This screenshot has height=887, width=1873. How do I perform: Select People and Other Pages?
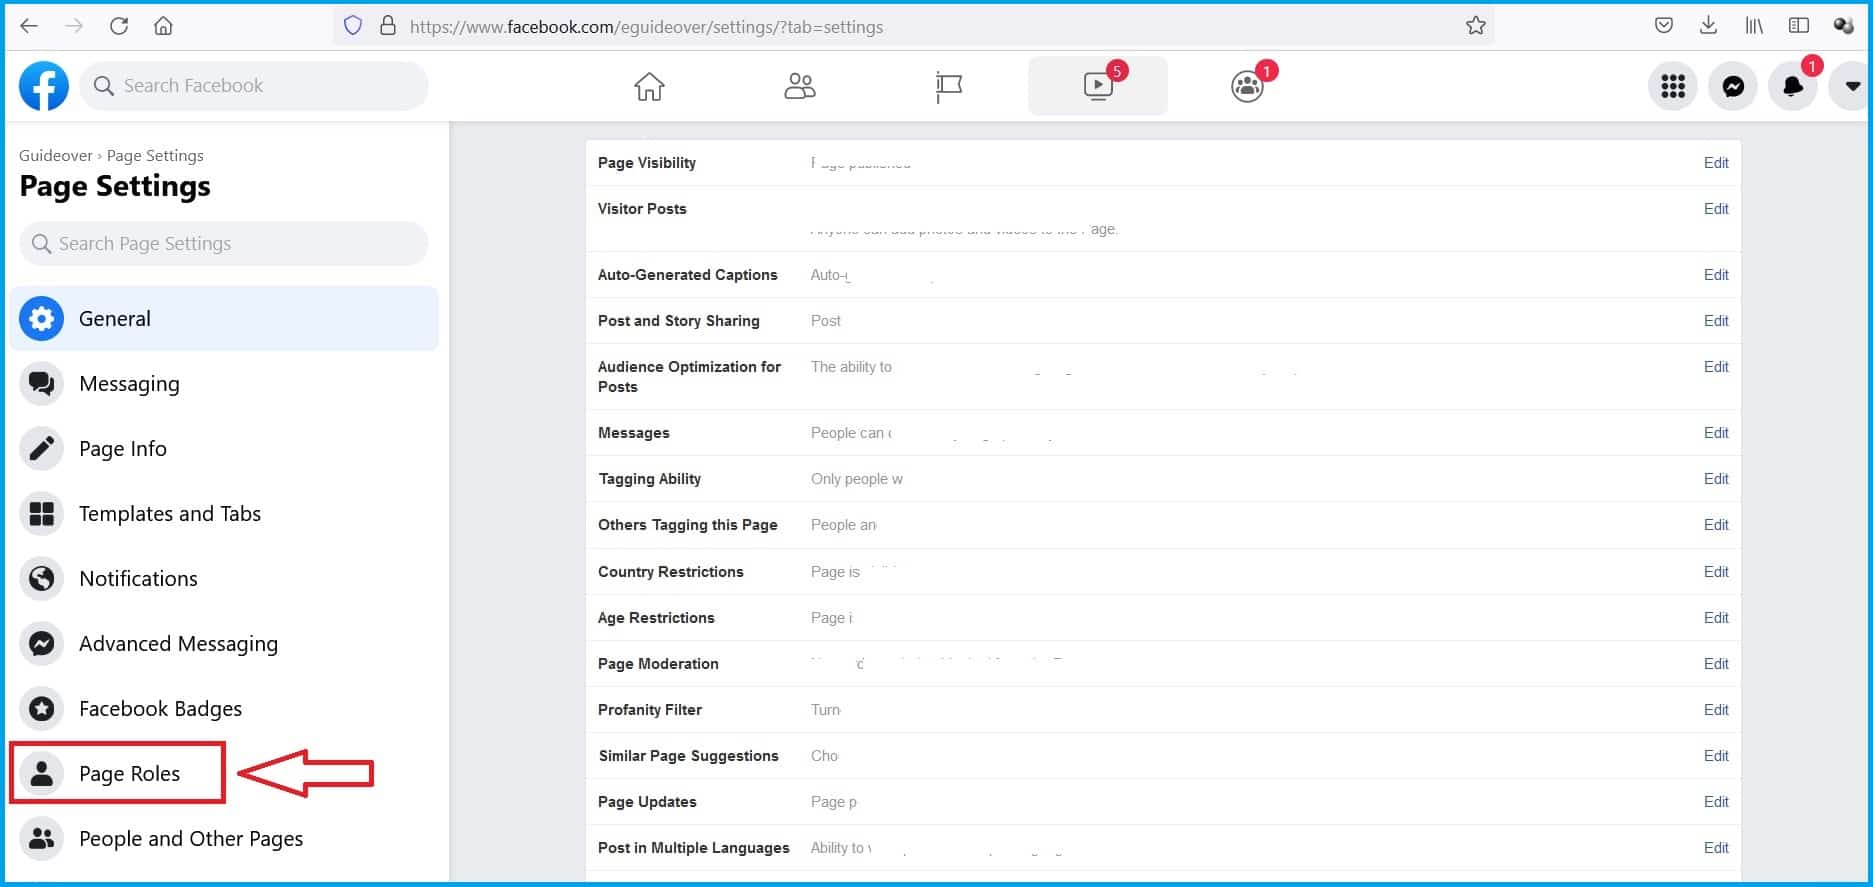pyautogui.click(x=224, y=838)
